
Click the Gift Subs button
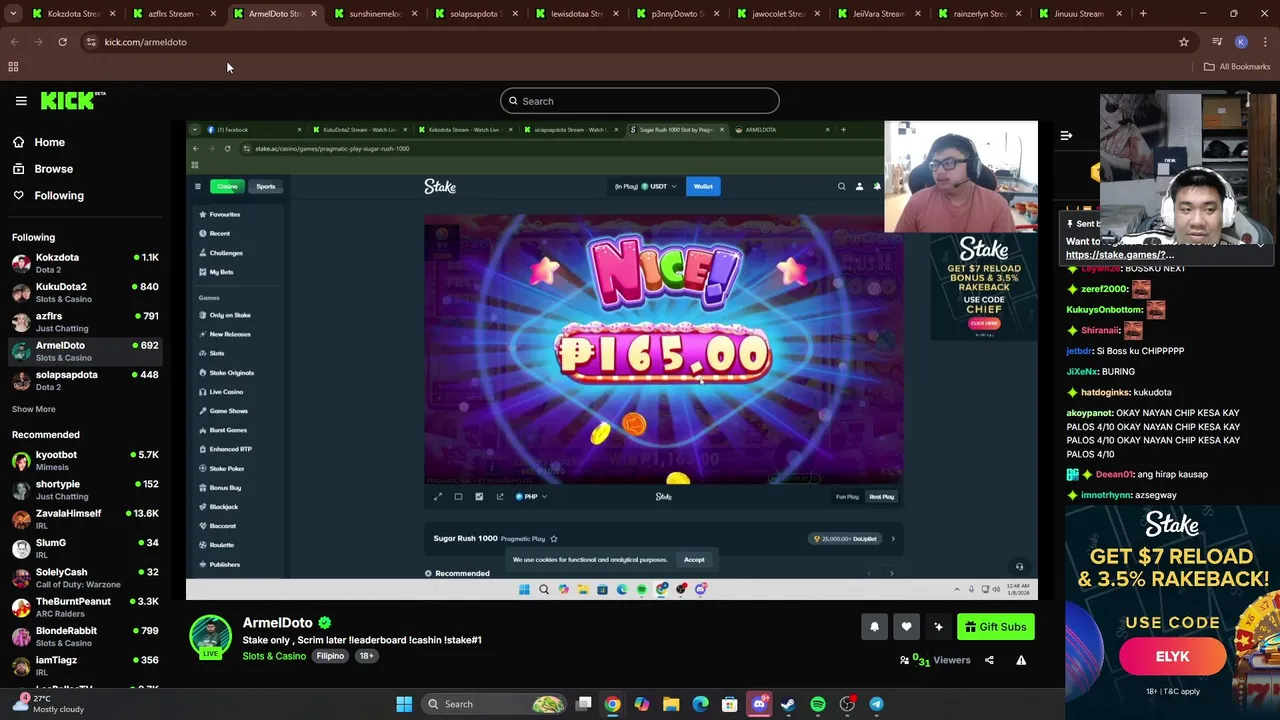(x=995, y=627)
